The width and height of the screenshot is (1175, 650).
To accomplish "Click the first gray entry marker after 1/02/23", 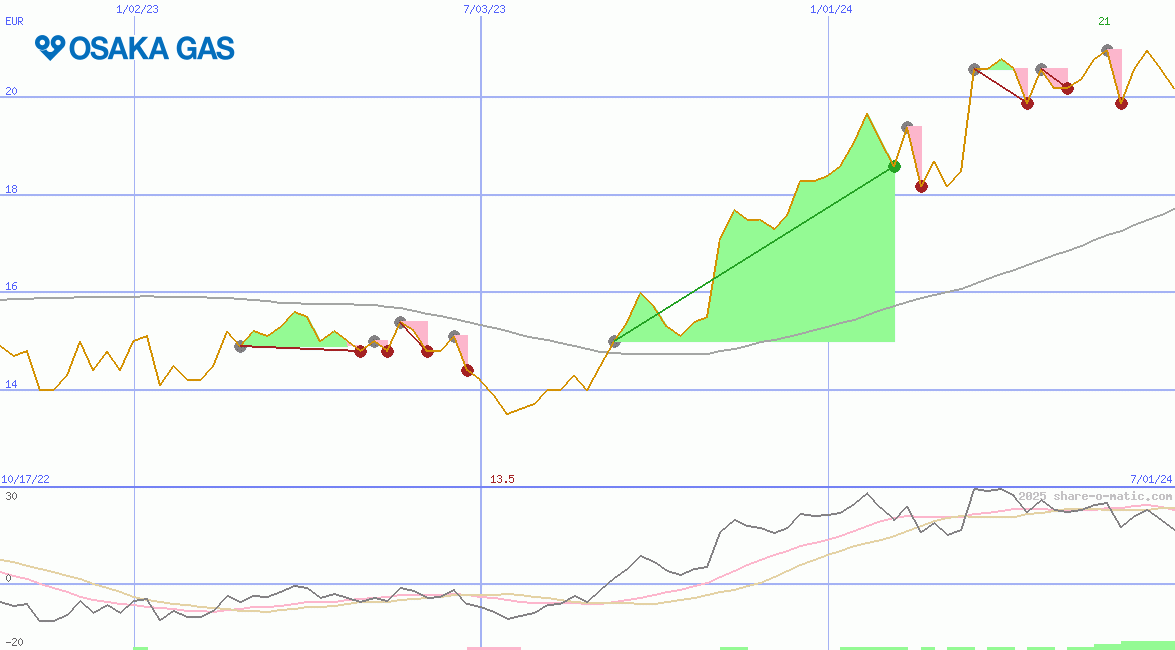I will coord(240,346).
